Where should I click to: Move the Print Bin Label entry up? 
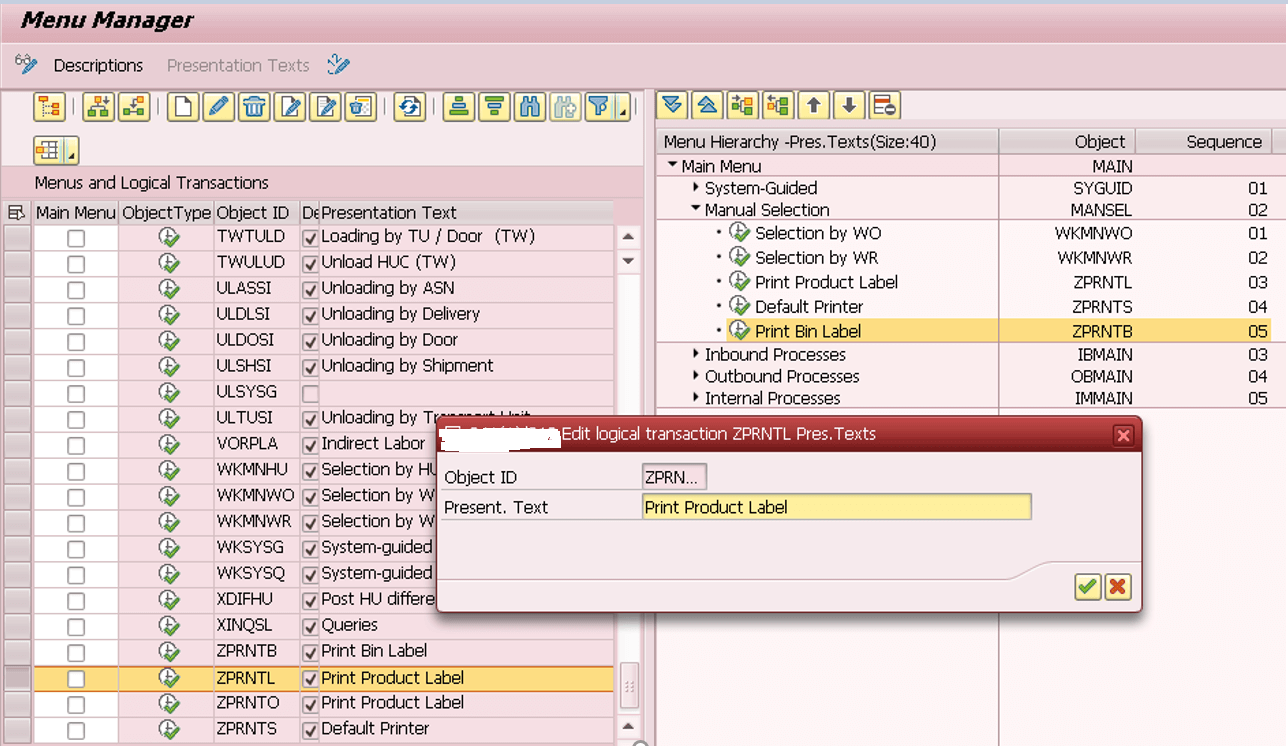(813, 104)
